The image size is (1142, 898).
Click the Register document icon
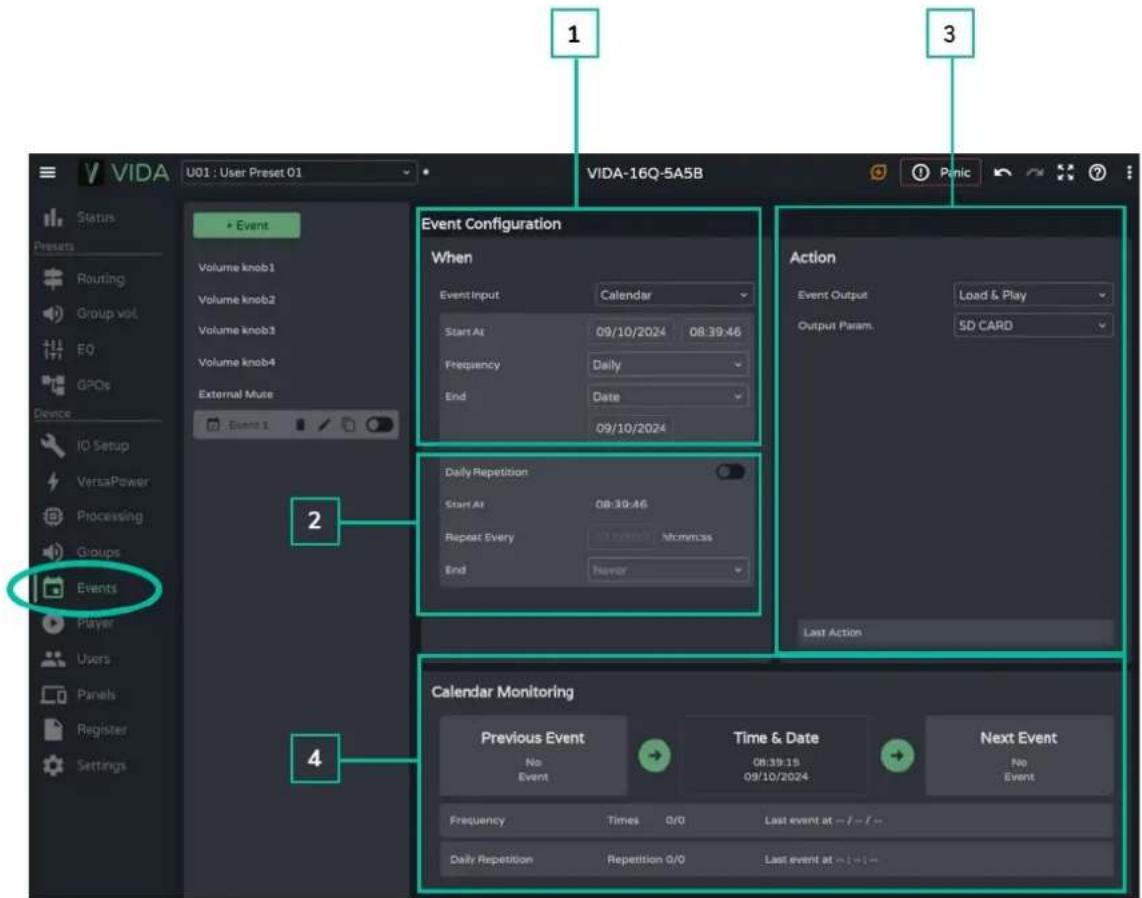point(52,730)
